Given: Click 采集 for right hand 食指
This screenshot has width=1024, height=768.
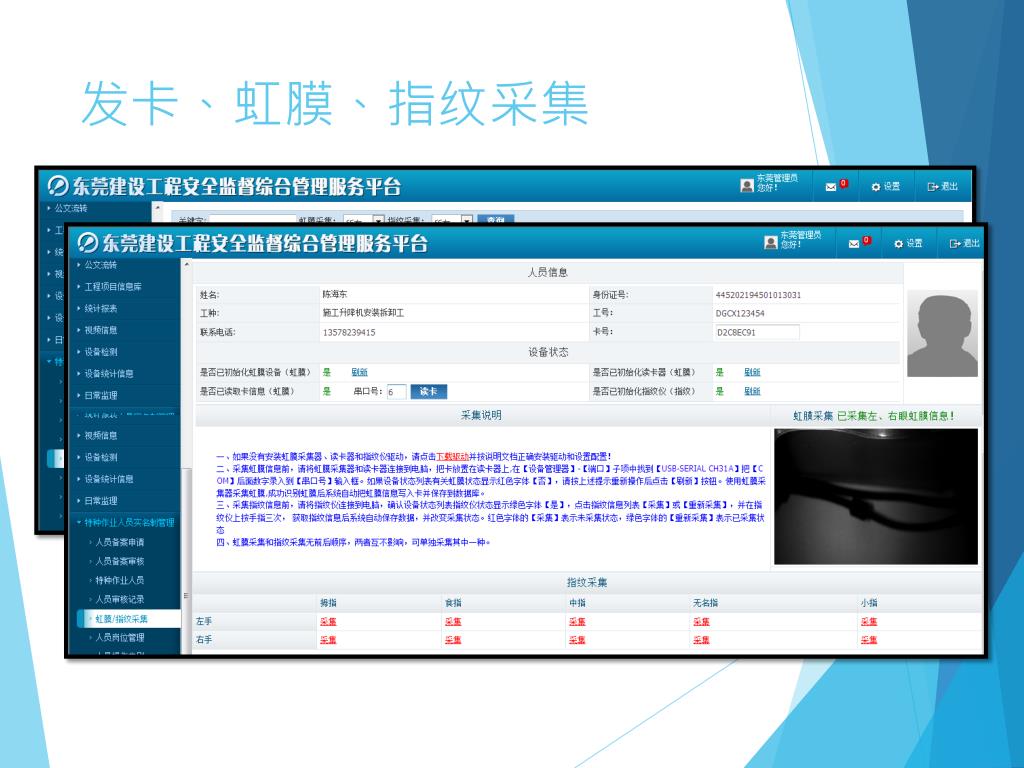Looking at the screenshot, I should coord(453,639).
